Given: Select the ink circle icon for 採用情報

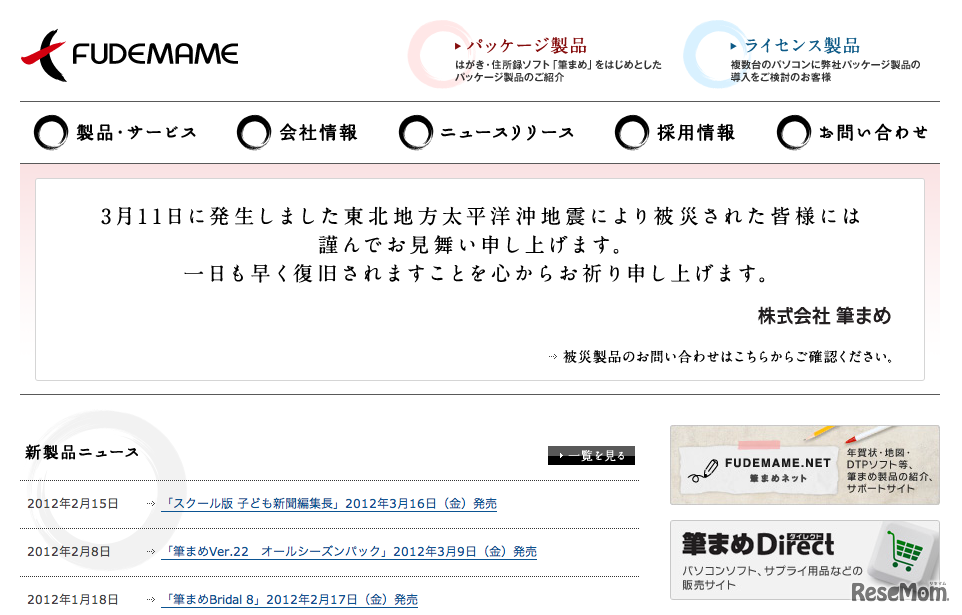Looking at the screenshot, I should tap(631, 131).
